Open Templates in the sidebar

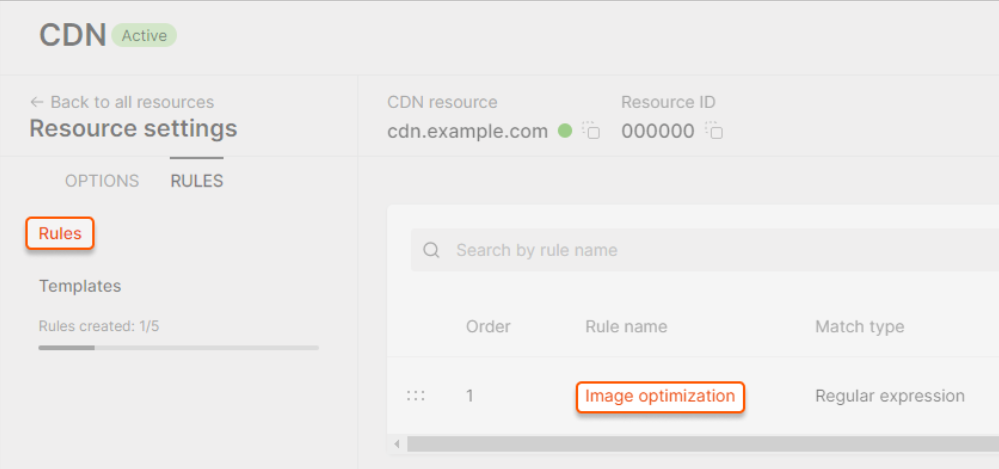80,286
